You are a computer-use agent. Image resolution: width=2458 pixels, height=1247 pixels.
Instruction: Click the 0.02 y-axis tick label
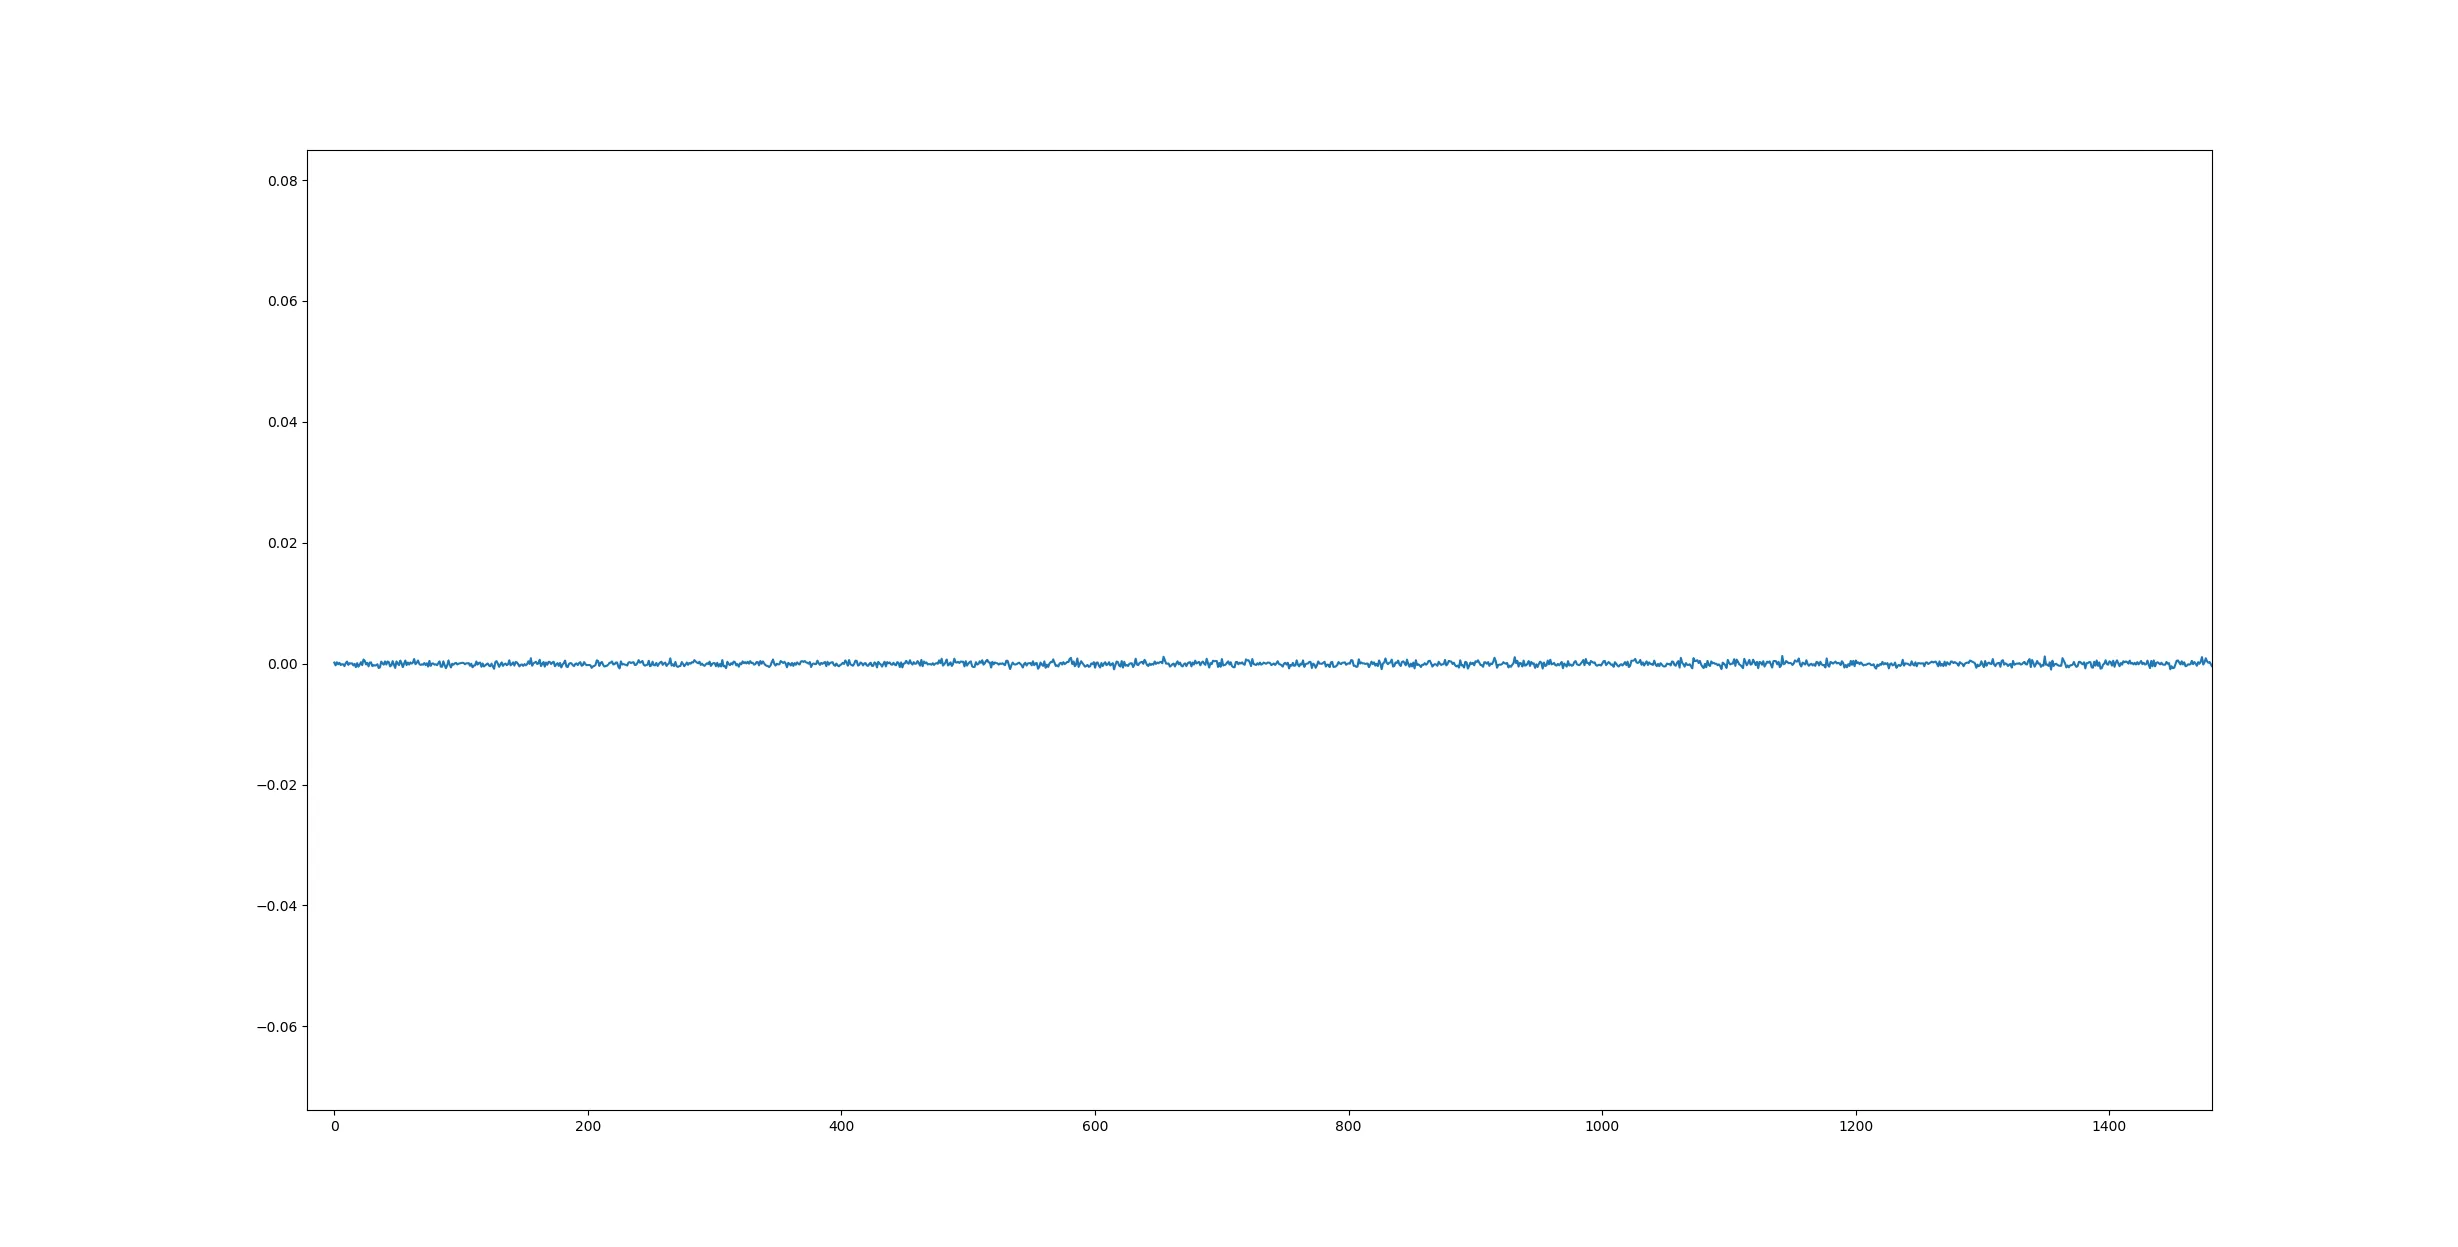pyautogui.click(x=281, y=544)
